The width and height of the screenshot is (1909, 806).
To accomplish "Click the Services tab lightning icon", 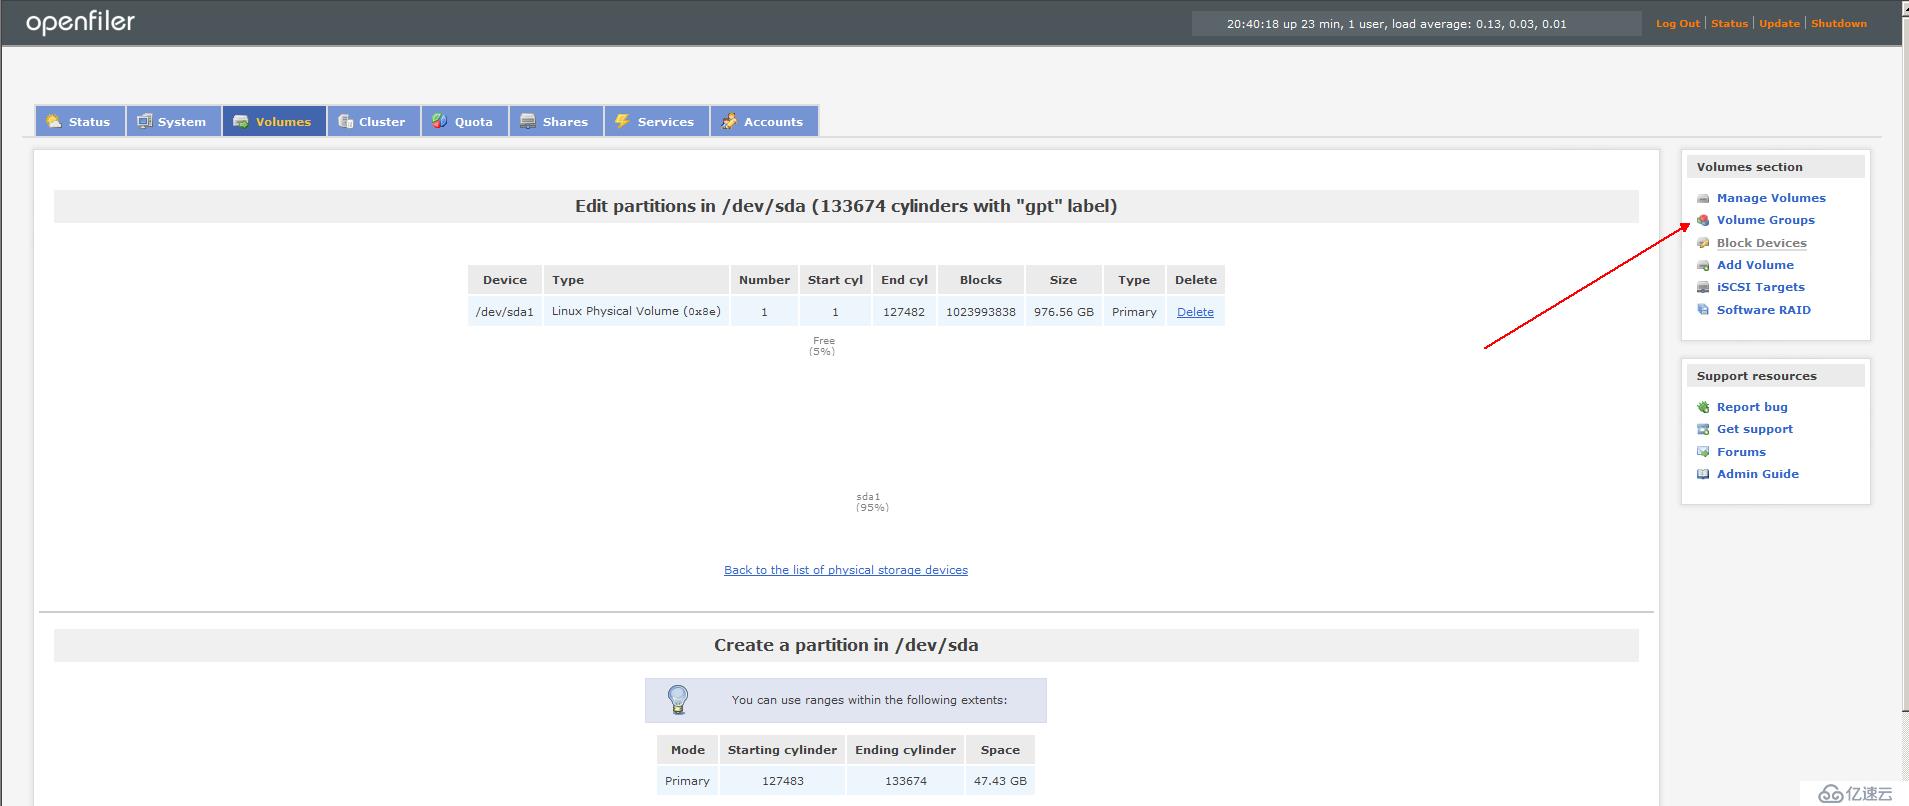I will coord(622,121).
